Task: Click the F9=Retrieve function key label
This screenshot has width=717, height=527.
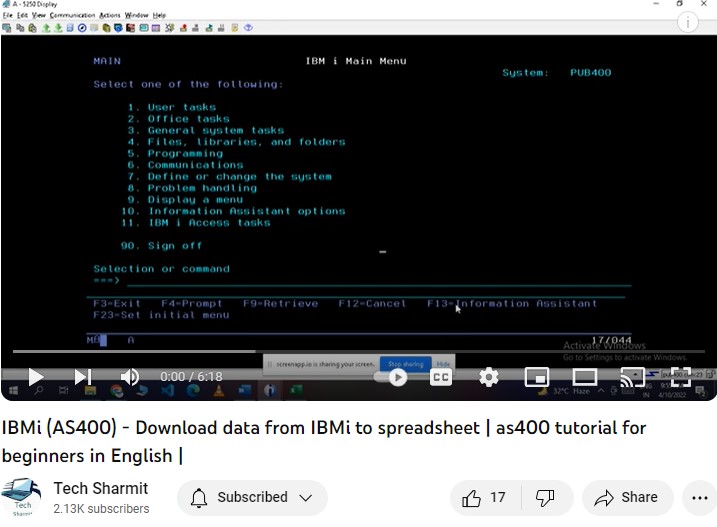Action: [280, 303]
